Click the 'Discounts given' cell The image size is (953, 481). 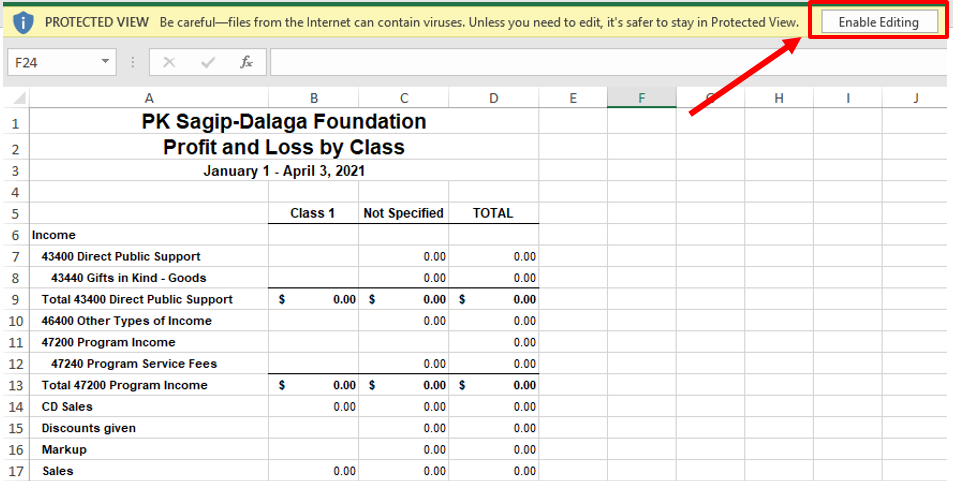coord(149,428)
